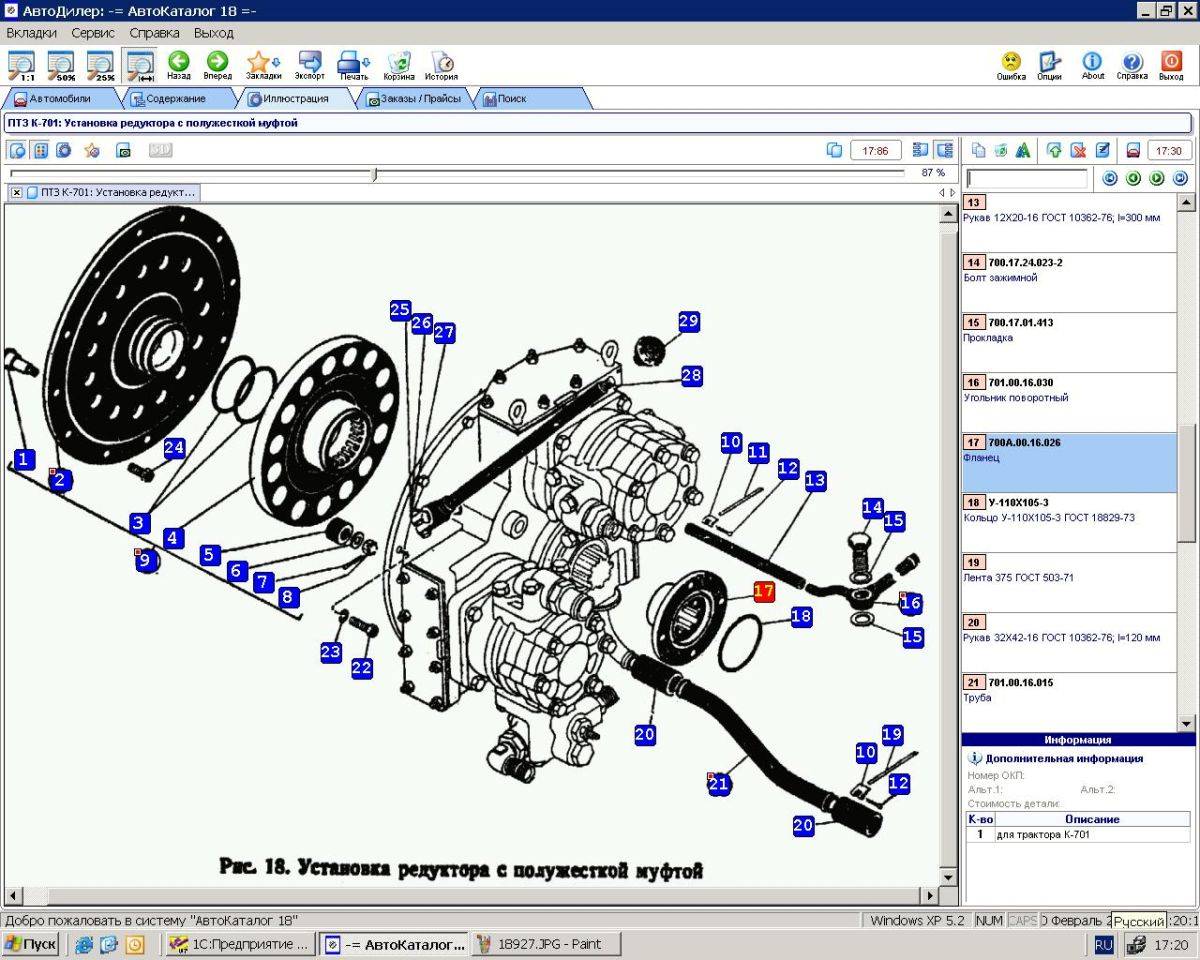
Task: Click callout 29 on the diagram
Action: tap(688, 321)
